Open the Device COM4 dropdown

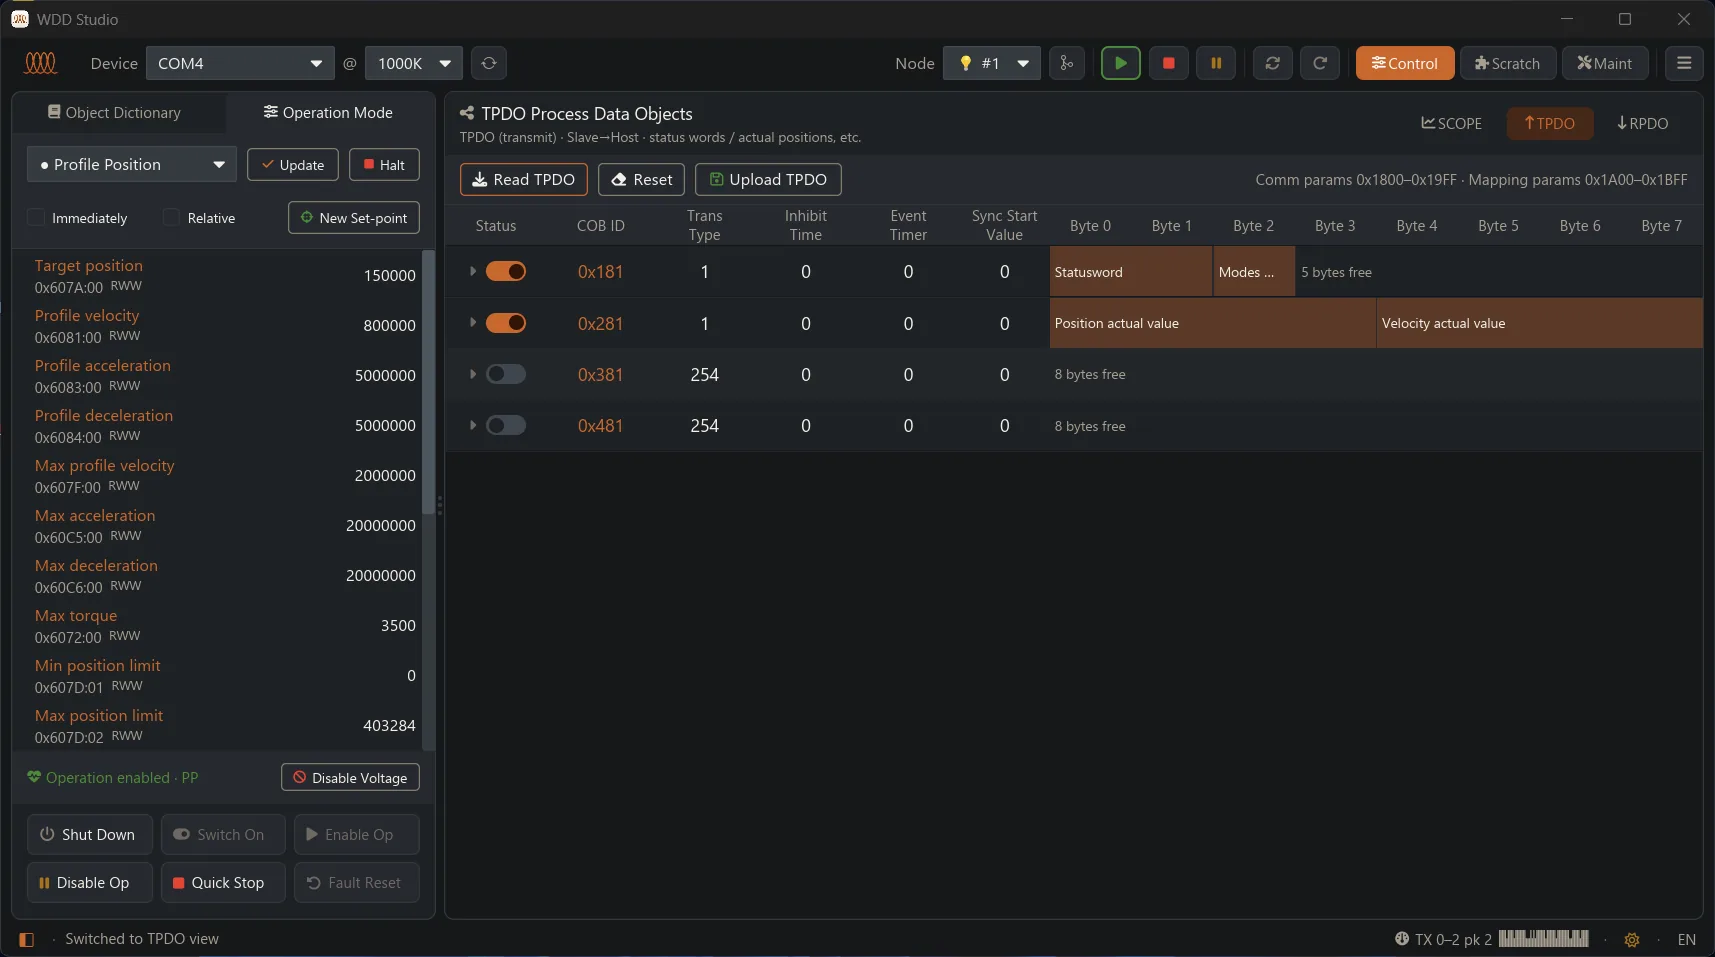[x=240, y=63]
